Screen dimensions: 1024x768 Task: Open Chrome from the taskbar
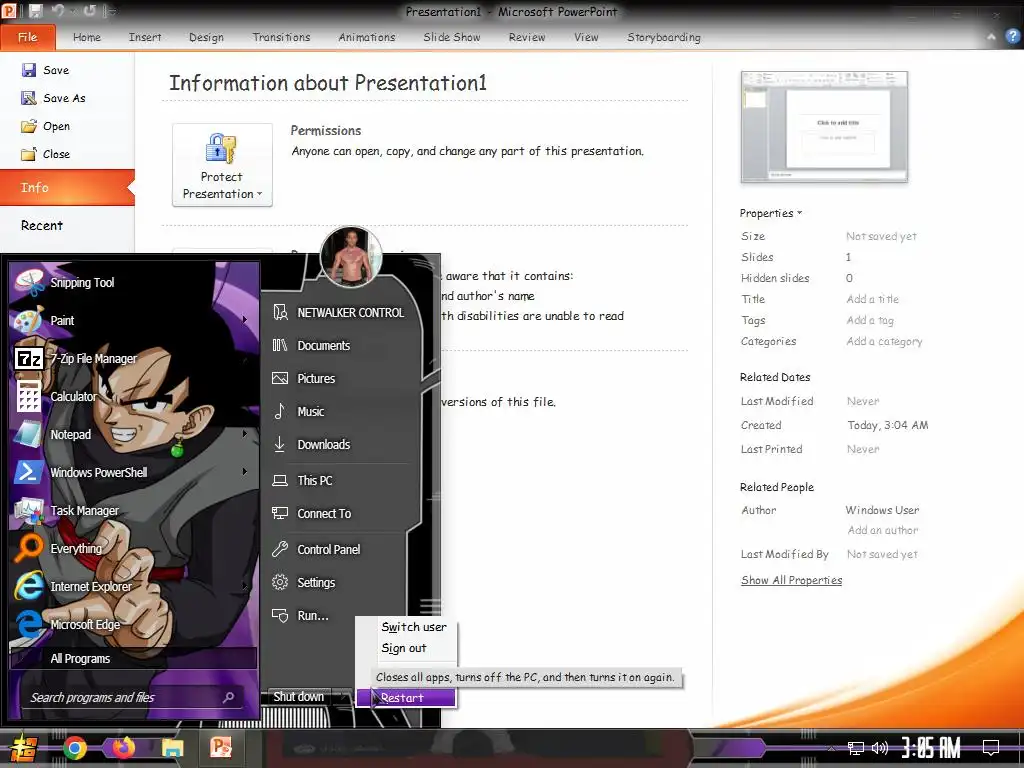(75, 748)
